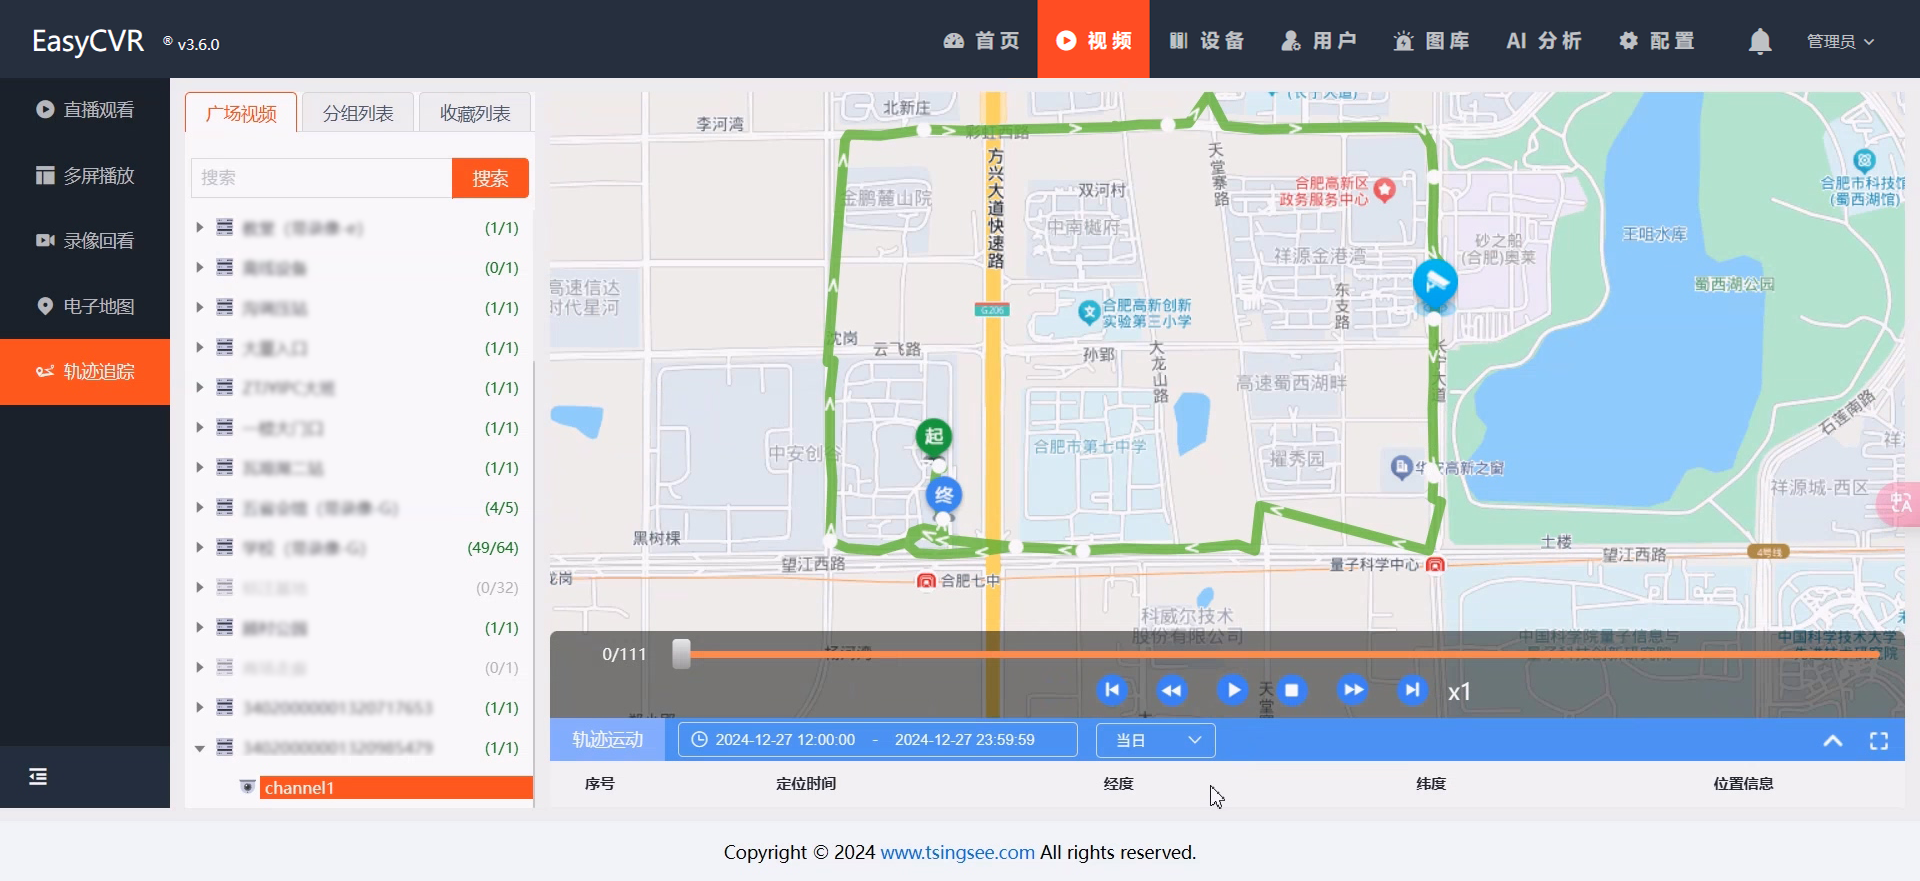This screenshot has height=881, width=1920.
Task: Click the 位置信息 column header
Action: click(1743, 784)
